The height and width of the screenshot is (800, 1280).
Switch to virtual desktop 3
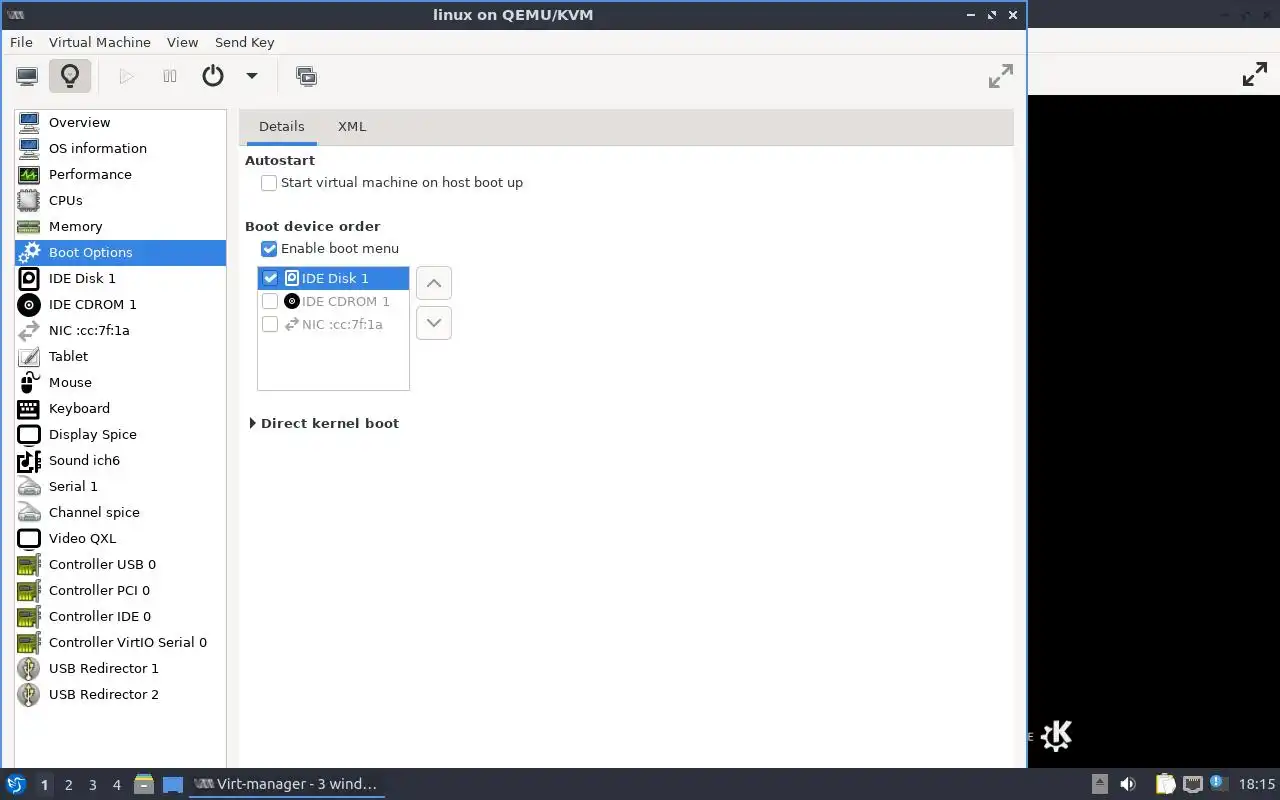92,785
